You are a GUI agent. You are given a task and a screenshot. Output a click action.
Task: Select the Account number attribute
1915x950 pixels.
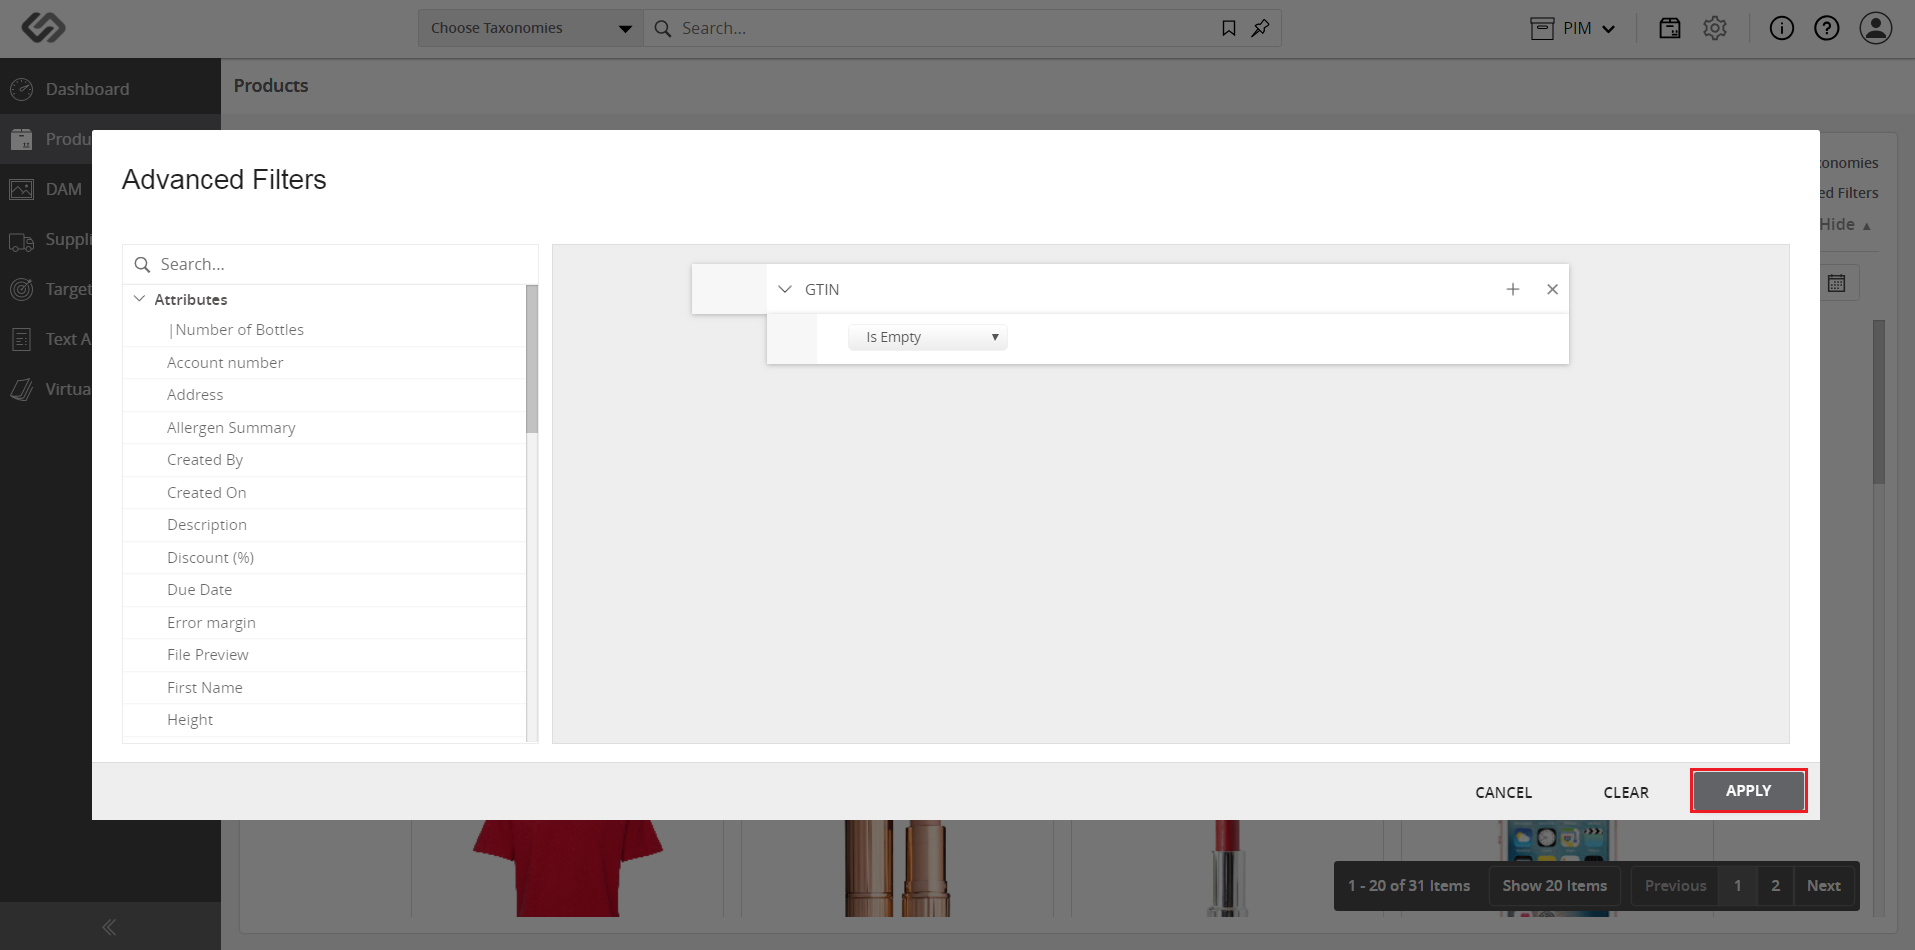click(324, 363)
